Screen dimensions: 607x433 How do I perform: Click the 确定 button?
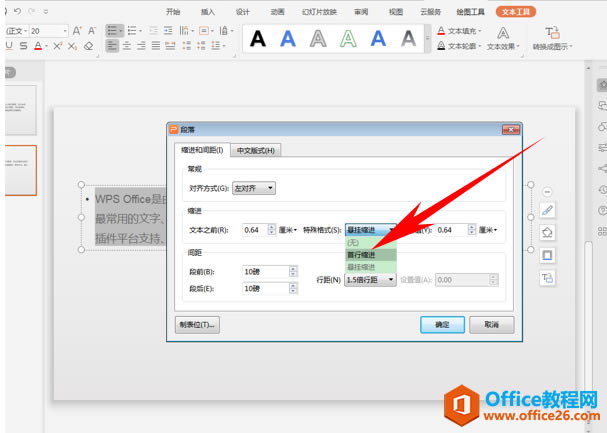tap(442, 325)
